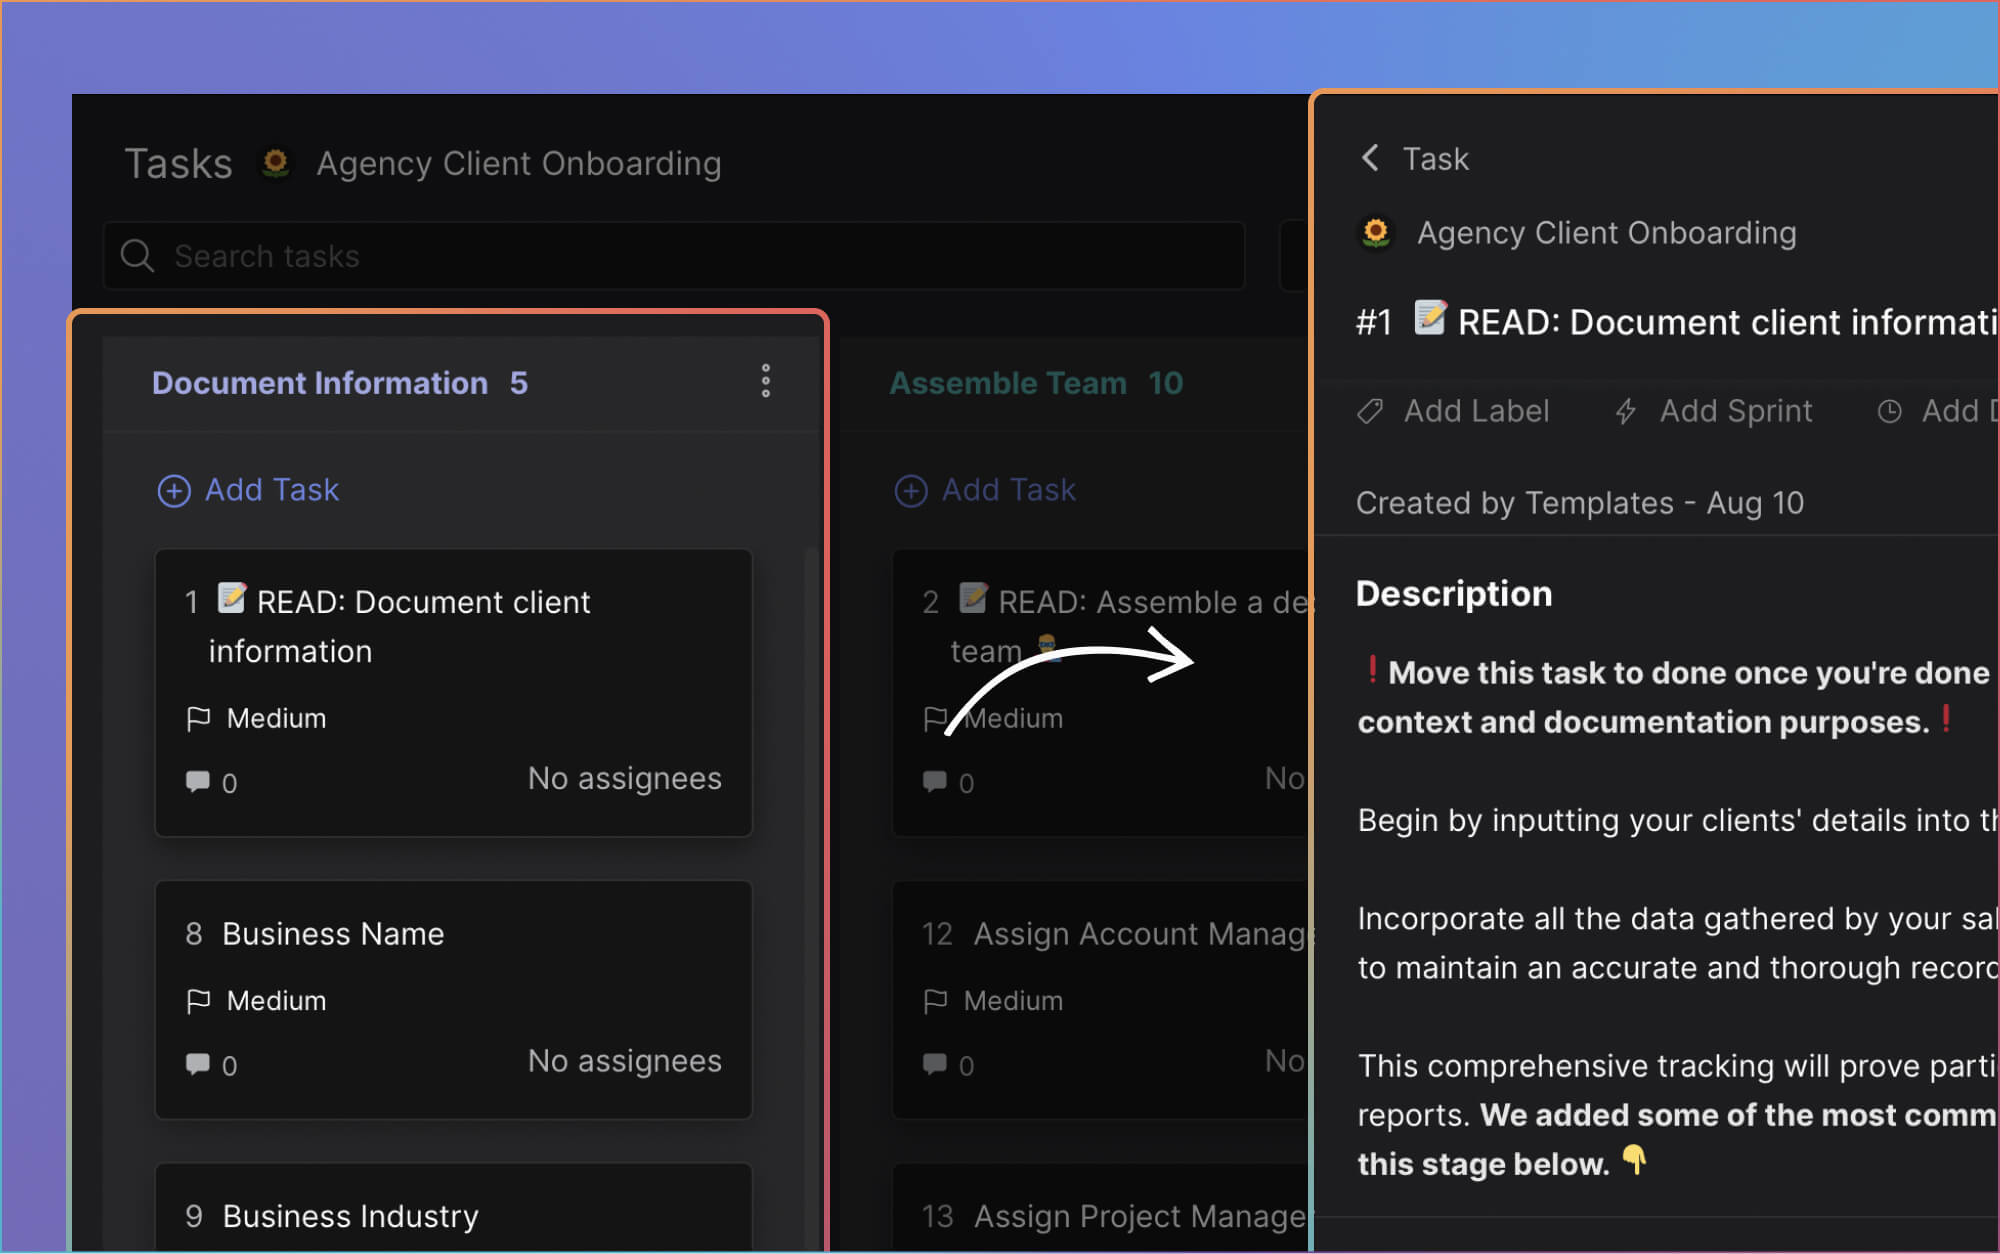Open the assignee picker via No assignees on task 1

pos(624,778)
